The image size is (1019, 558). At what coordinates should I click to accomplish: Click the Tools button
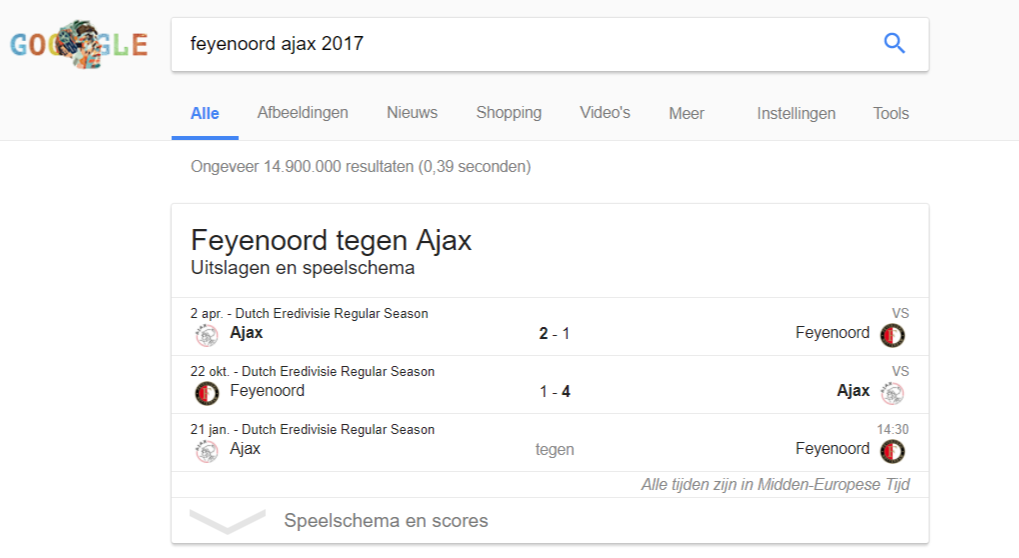(891, 114)
